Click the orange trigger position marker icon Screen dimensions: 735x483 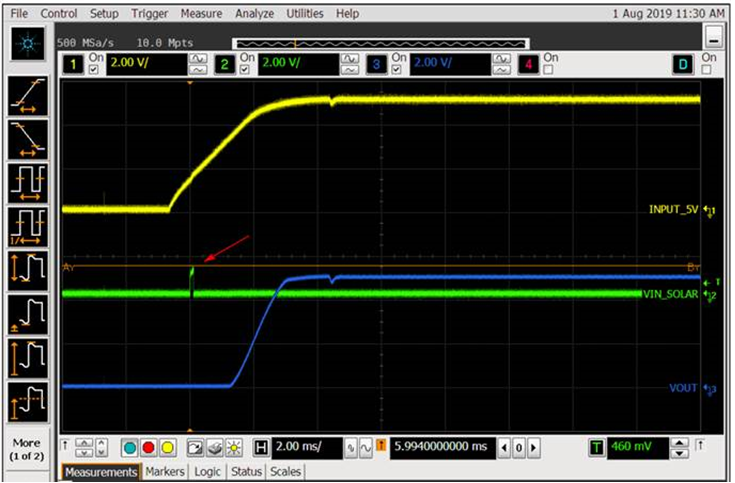381,445
